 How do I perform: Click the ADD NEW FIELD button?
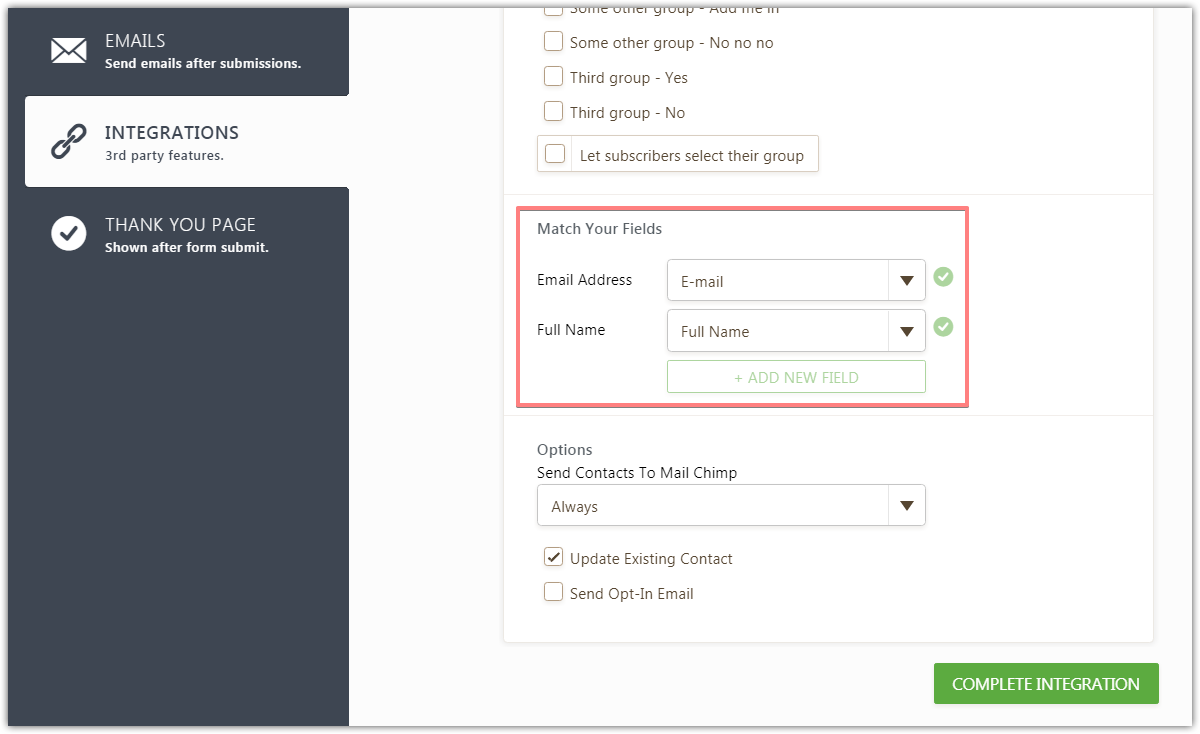[x=796, y=376]
